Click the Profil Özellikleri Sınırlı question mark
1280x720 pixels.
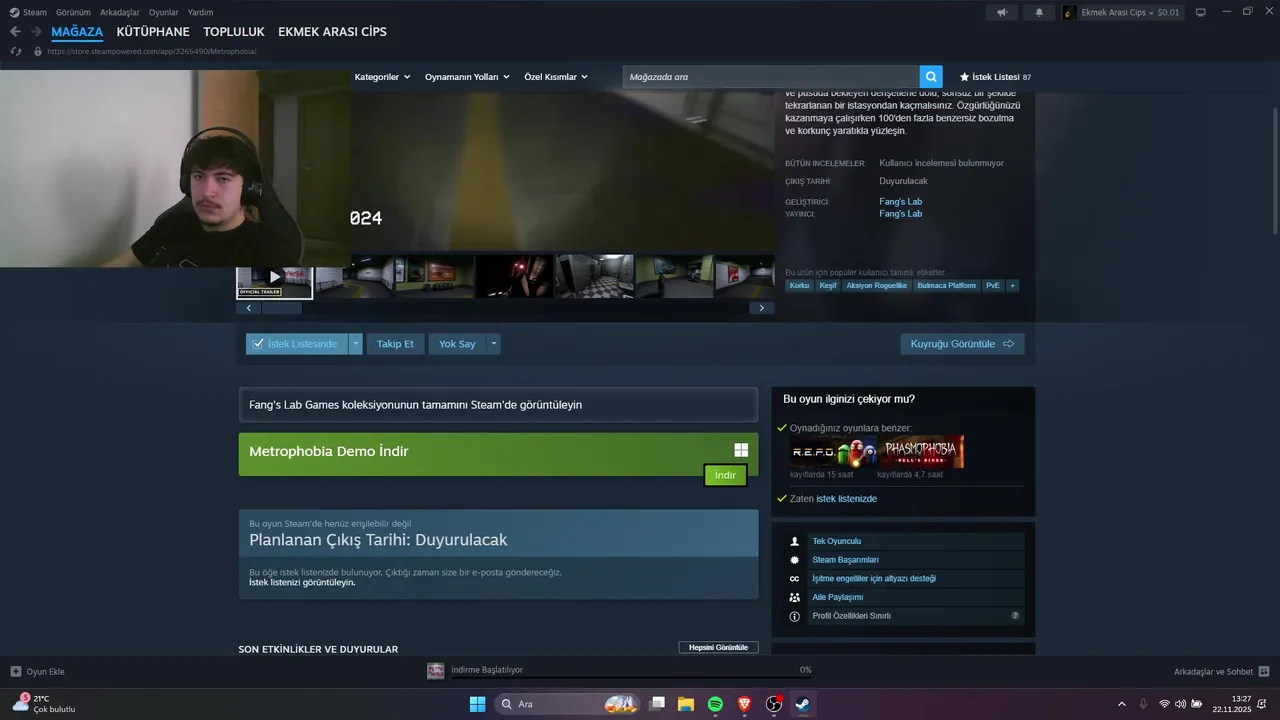[x=1015, y=616]
